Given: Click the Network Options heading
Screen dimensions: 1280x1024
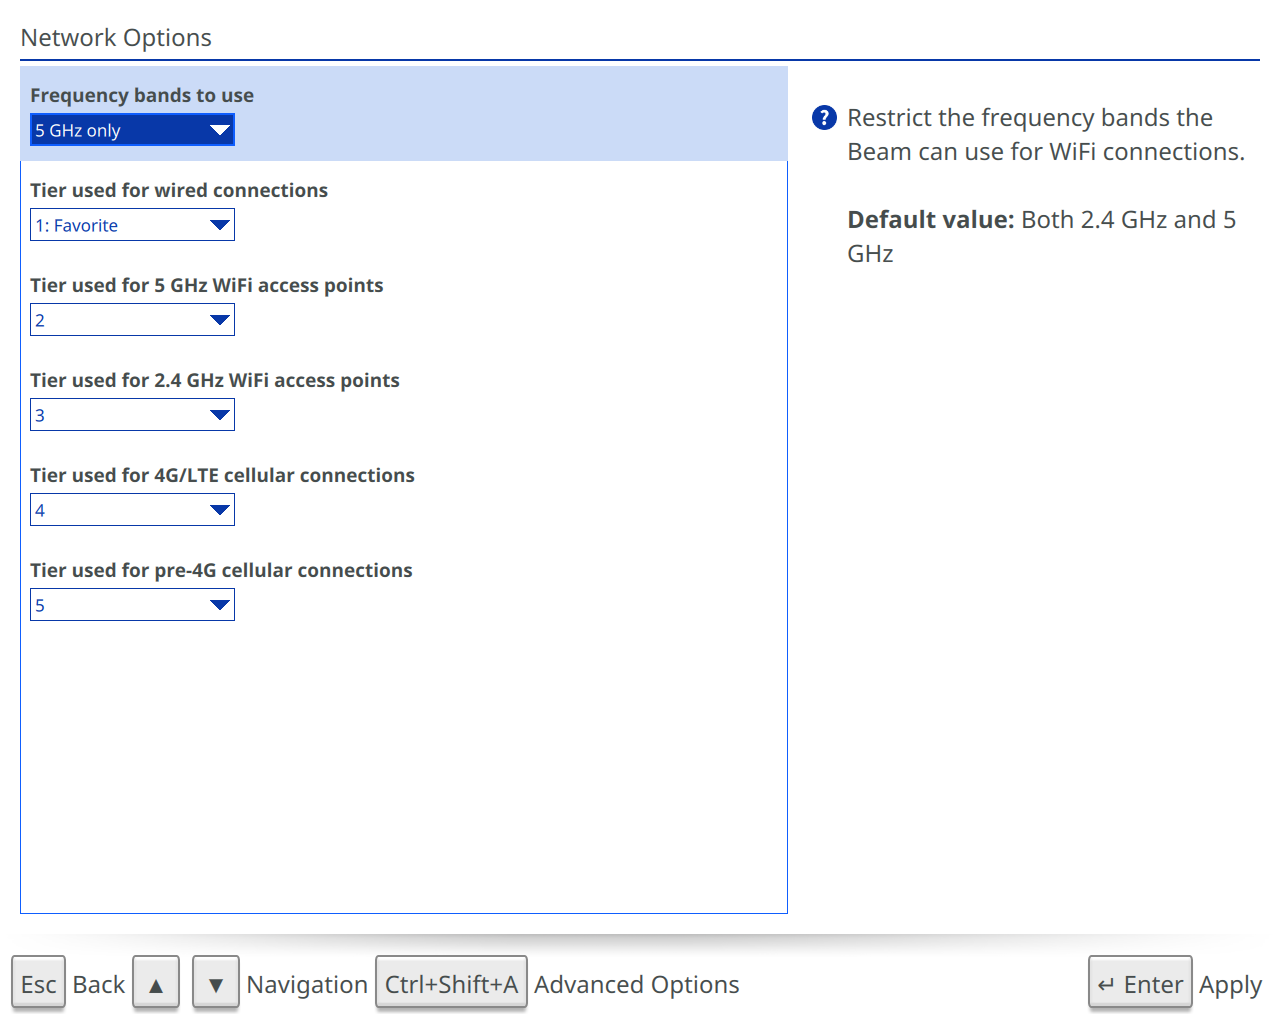Looking at the screenshot, I should coord(115,37).
